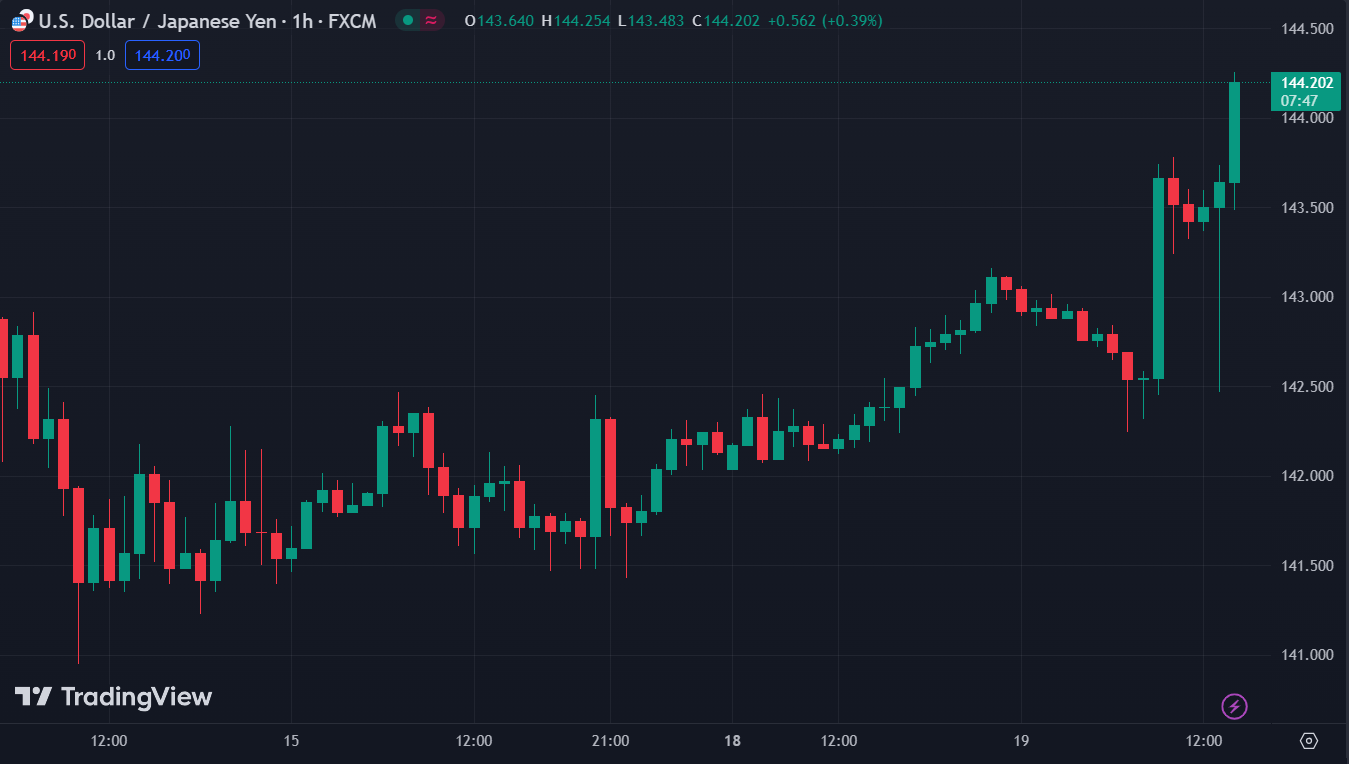This screenshot has height=764, width=1349.
Task: Click the 141.000 price axis label
Action: coord(1308,655)
